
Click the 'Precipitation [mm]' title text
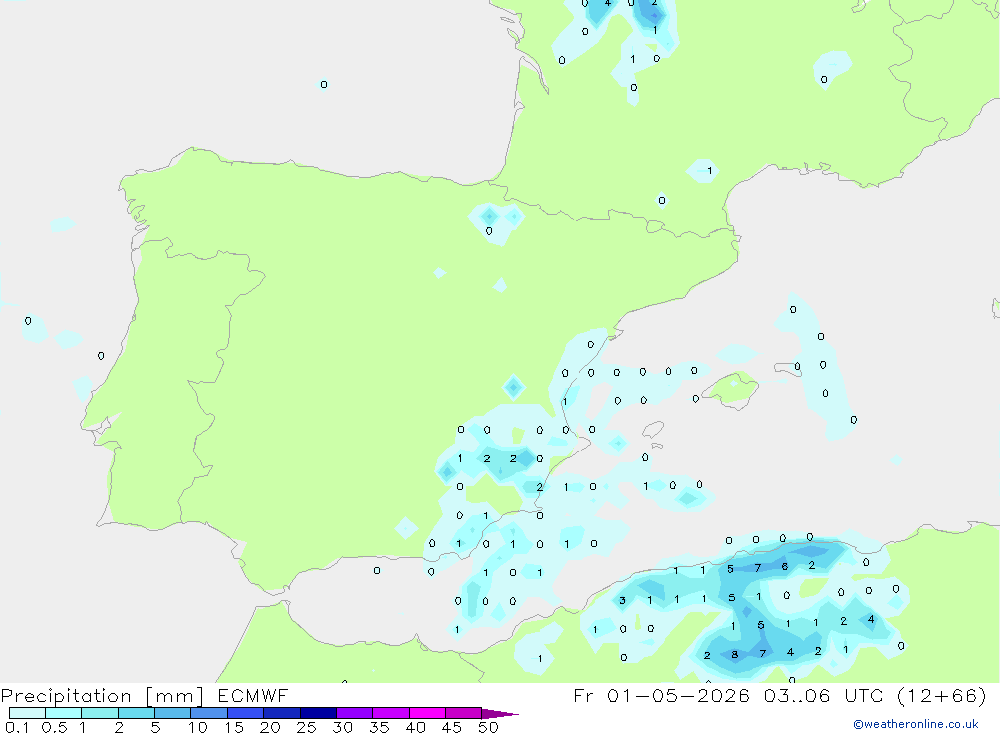(x=102, y=696)
